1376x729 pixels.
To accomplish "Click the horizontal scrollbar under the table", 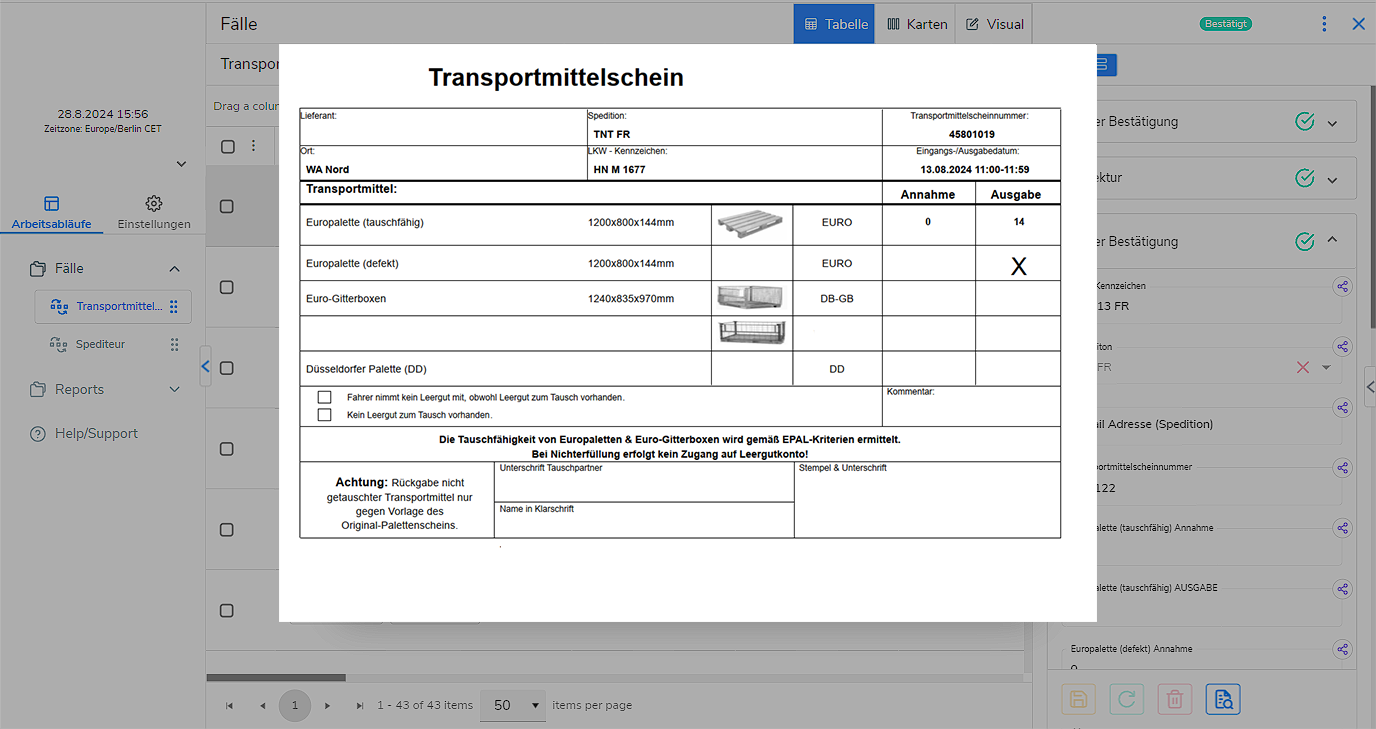I will coord(276,677).
